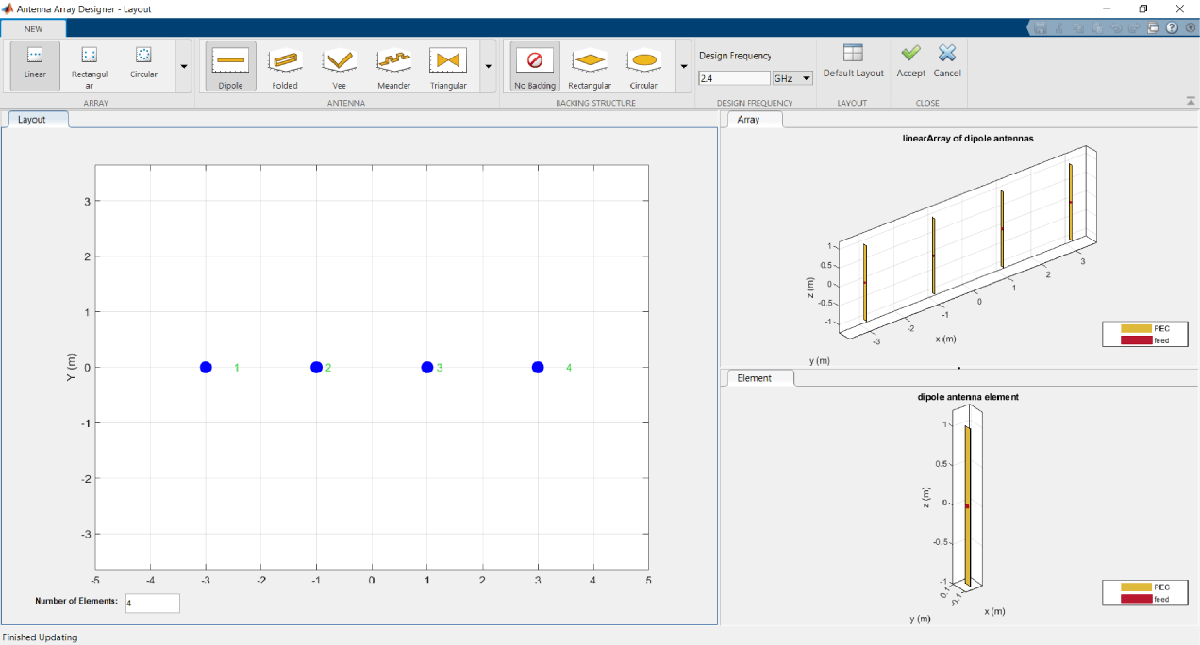Select the Triangular bowtie antenna

pyautogui.click(x=448, y=66)
